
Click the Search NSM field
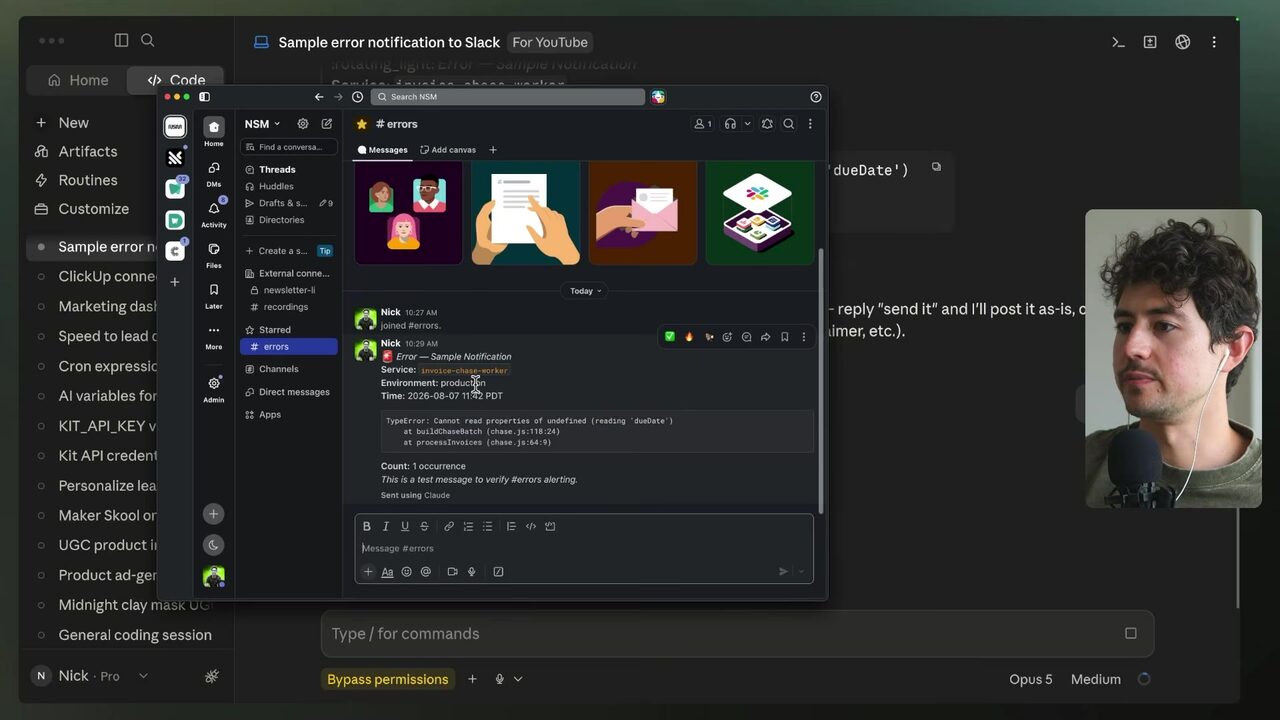(508, 97)
